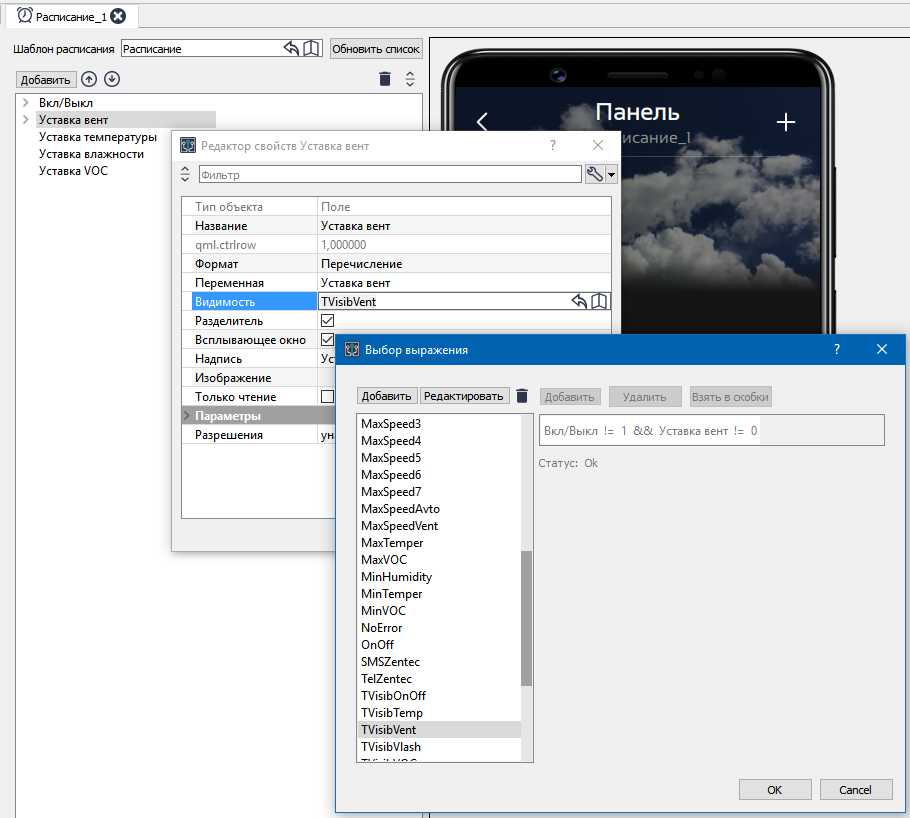Image resolution: width=910 pixels, height=818 pixels.
Task: Uncheck the Разделитель checkbox
Action: [329, 320]
